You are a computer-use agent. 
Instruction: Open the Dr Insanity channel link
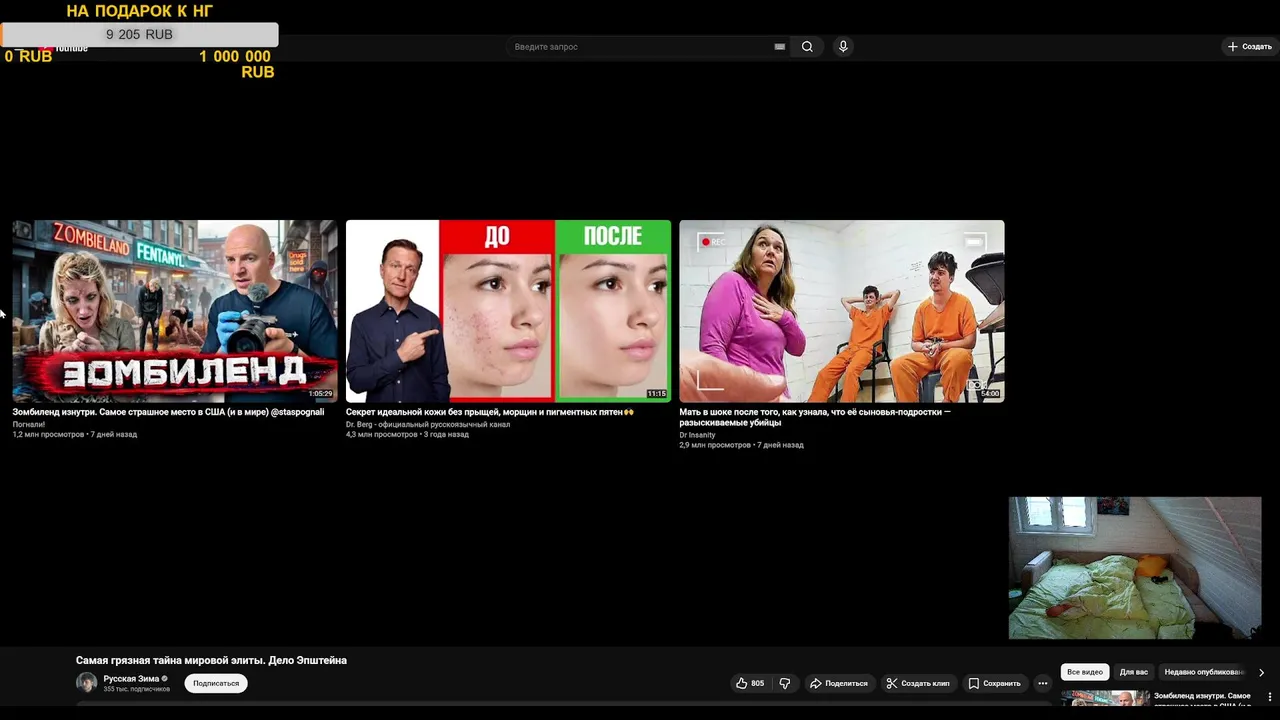[x=698, y=435]
